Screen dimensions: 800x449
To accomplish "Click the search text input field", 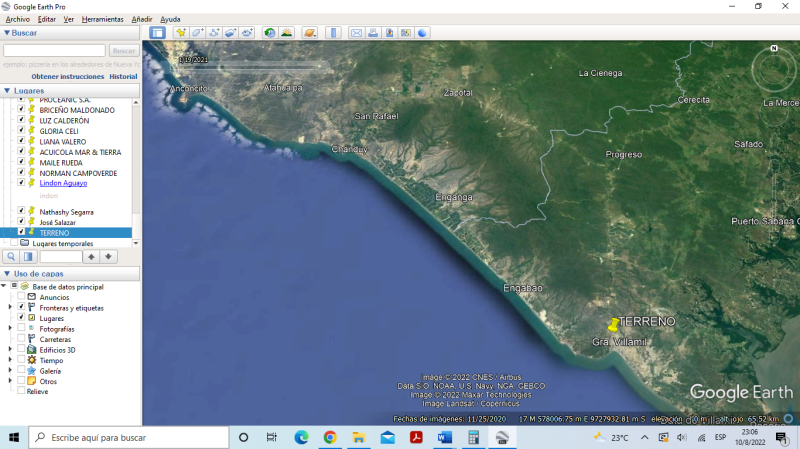I will tap(54, 50).
